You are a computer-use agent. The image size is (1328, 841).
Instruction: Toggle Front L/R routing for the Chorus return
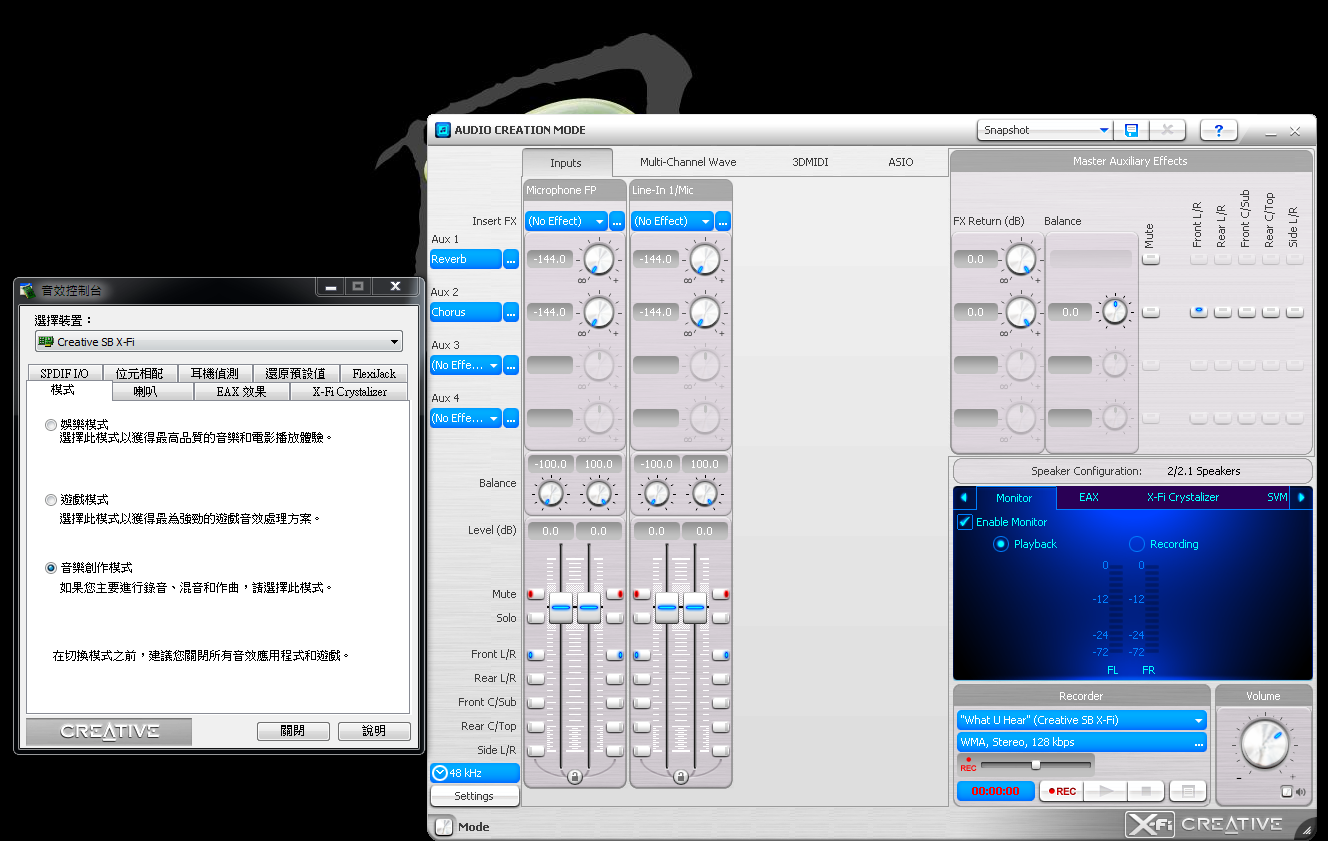point(1198,312)
